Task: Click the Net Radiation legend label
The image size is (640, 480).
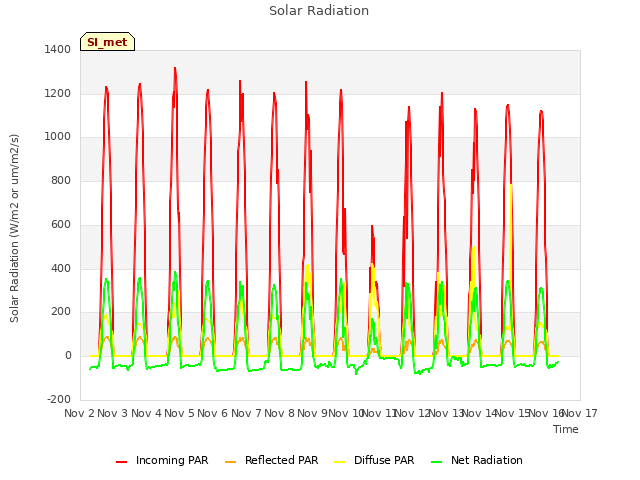Action: [487, 460]
